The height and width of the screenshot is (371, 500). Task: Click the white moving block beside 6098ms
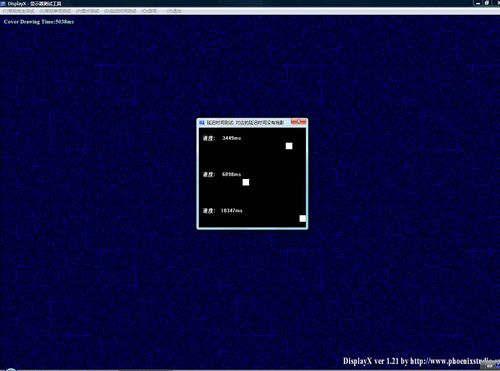tap(246, 182)
